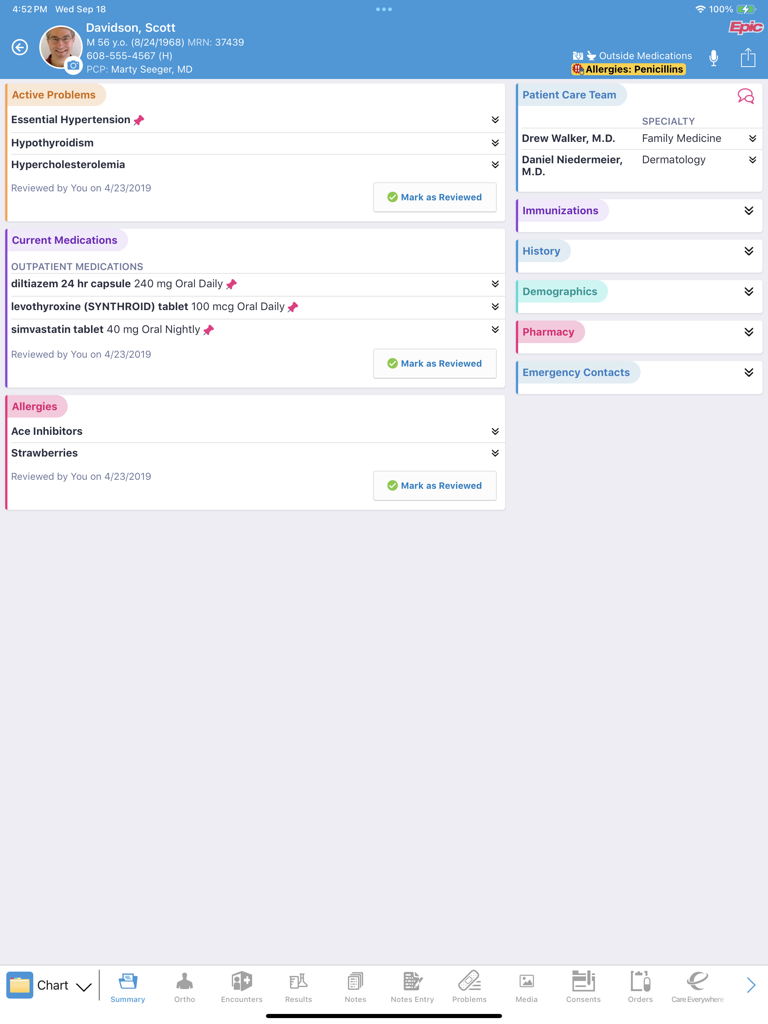Open the Notes icon in bottom bar
This screenshot has width=768, height=1024.
coord(355,983)
